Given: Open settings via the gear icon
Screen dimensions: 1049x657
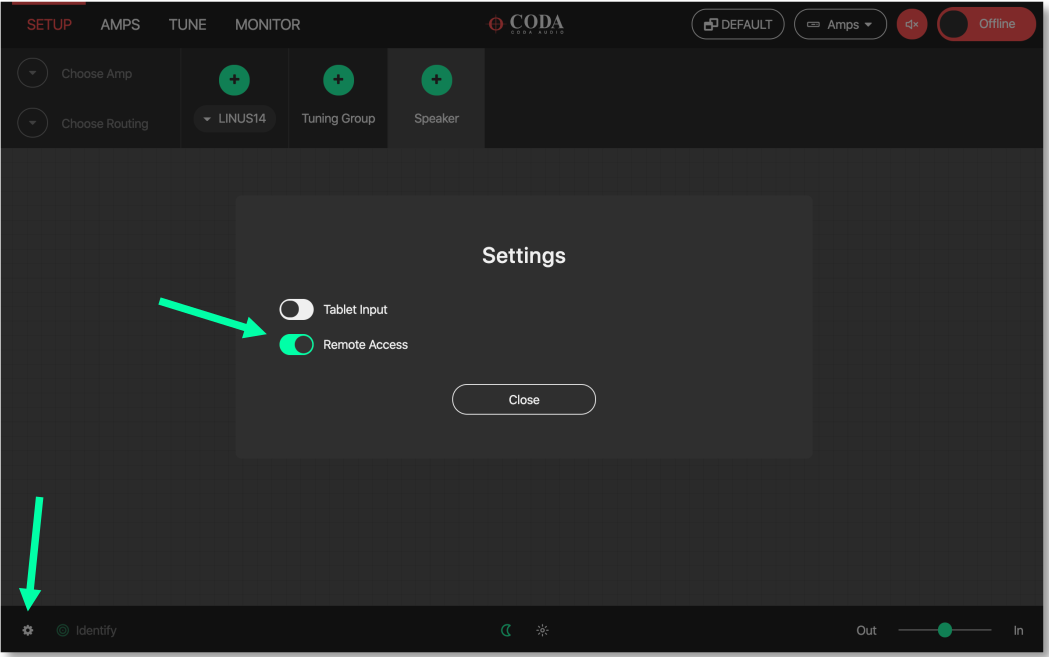Looking at the screenshot, I should click(28, 631).
